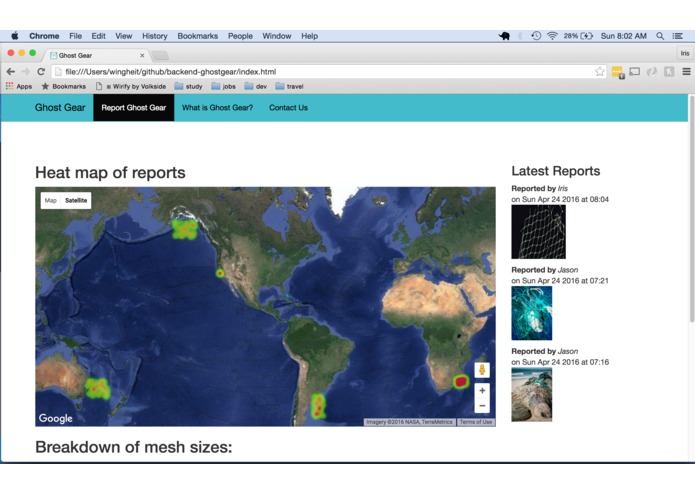
Task: Open the View menu
Action: pyautogui.click(x=124, y=36)
